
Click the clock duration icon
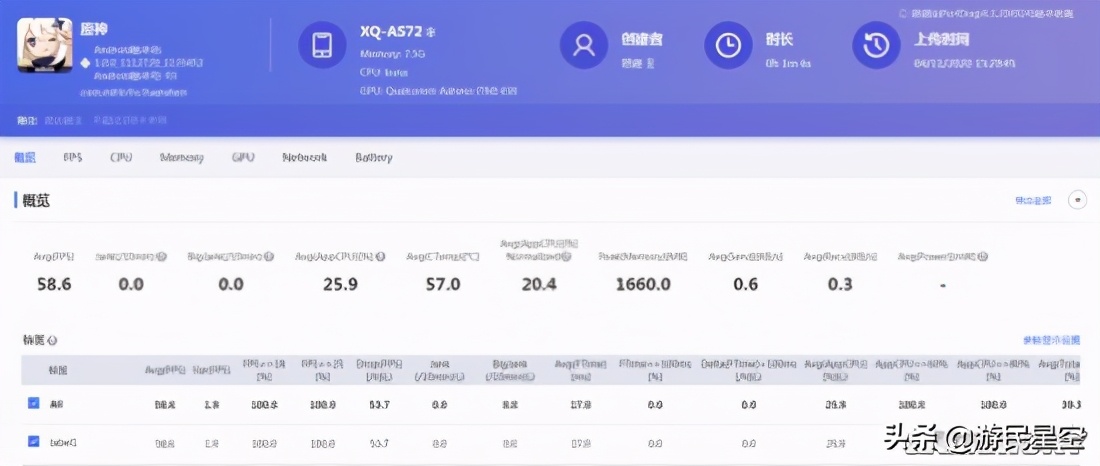pyautogui.click(x=728, y=45)
